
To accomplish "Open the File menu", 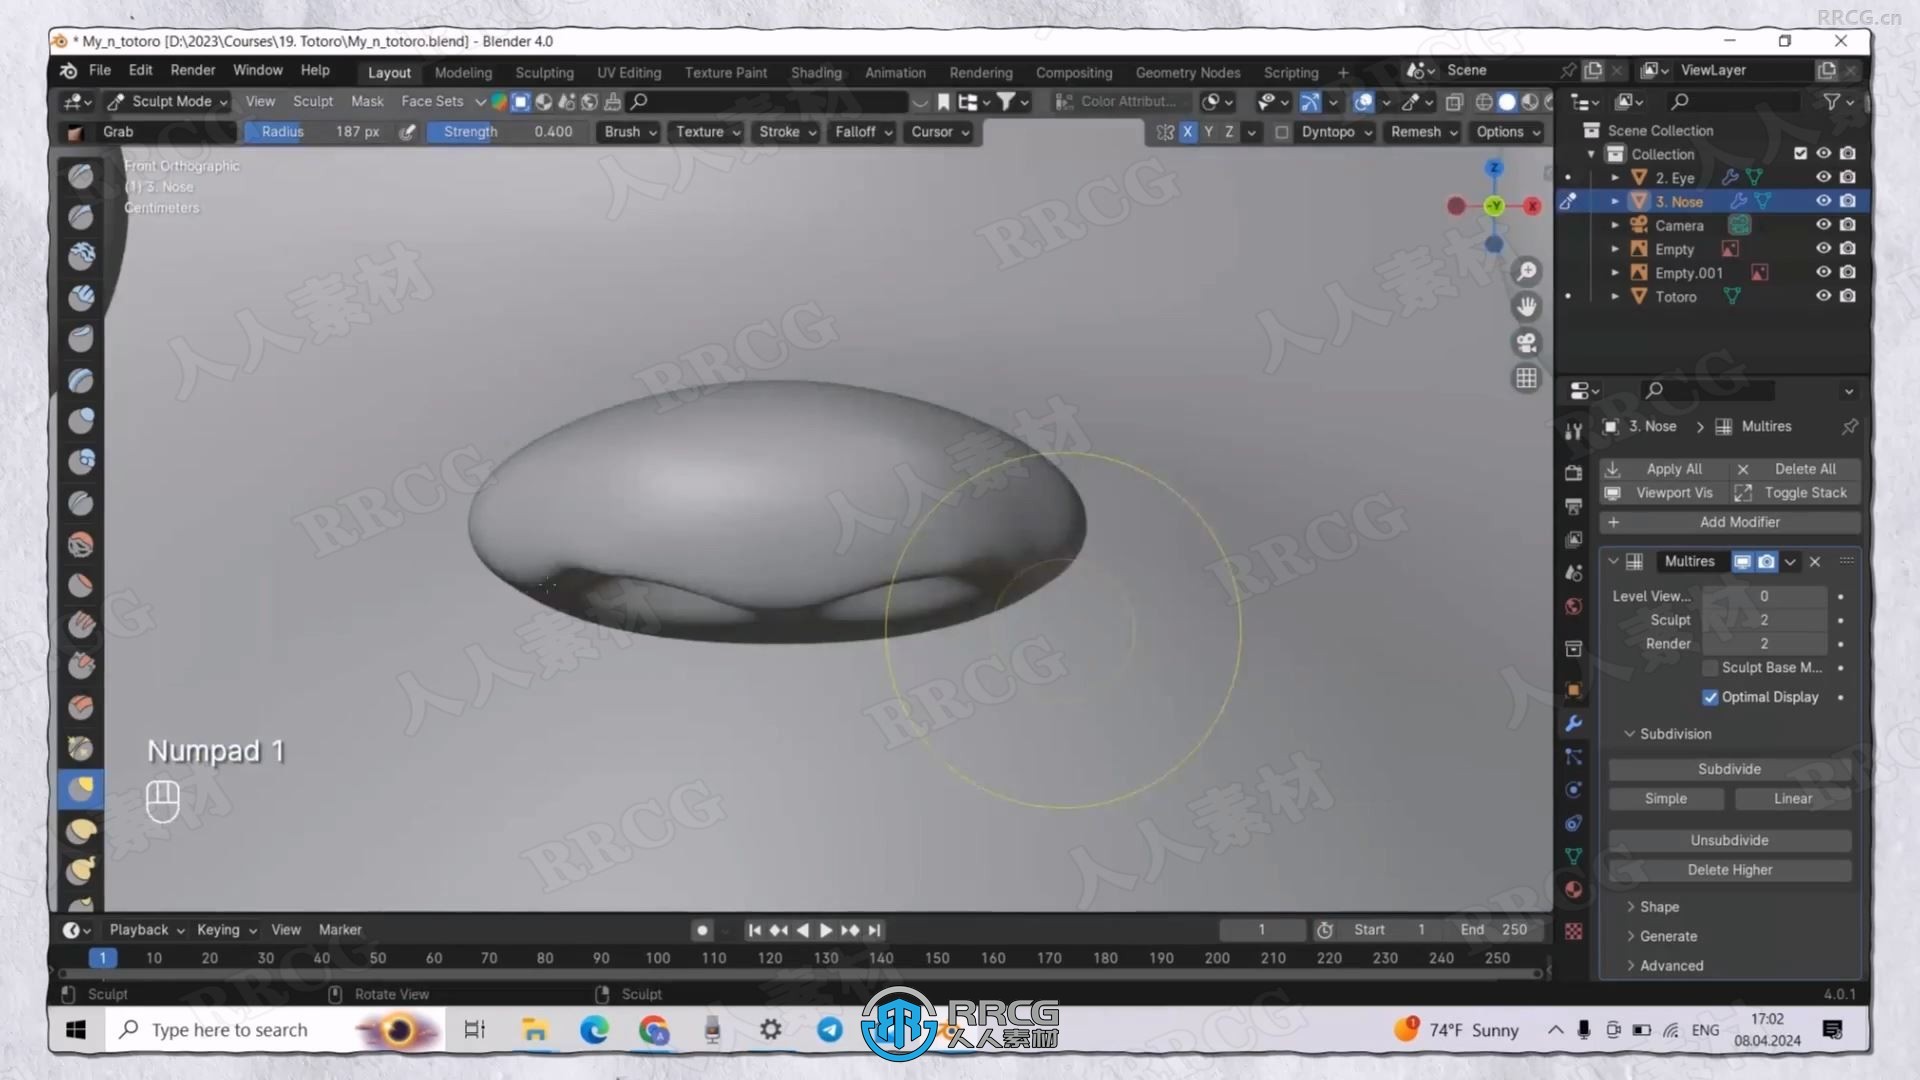I will 99,70.
